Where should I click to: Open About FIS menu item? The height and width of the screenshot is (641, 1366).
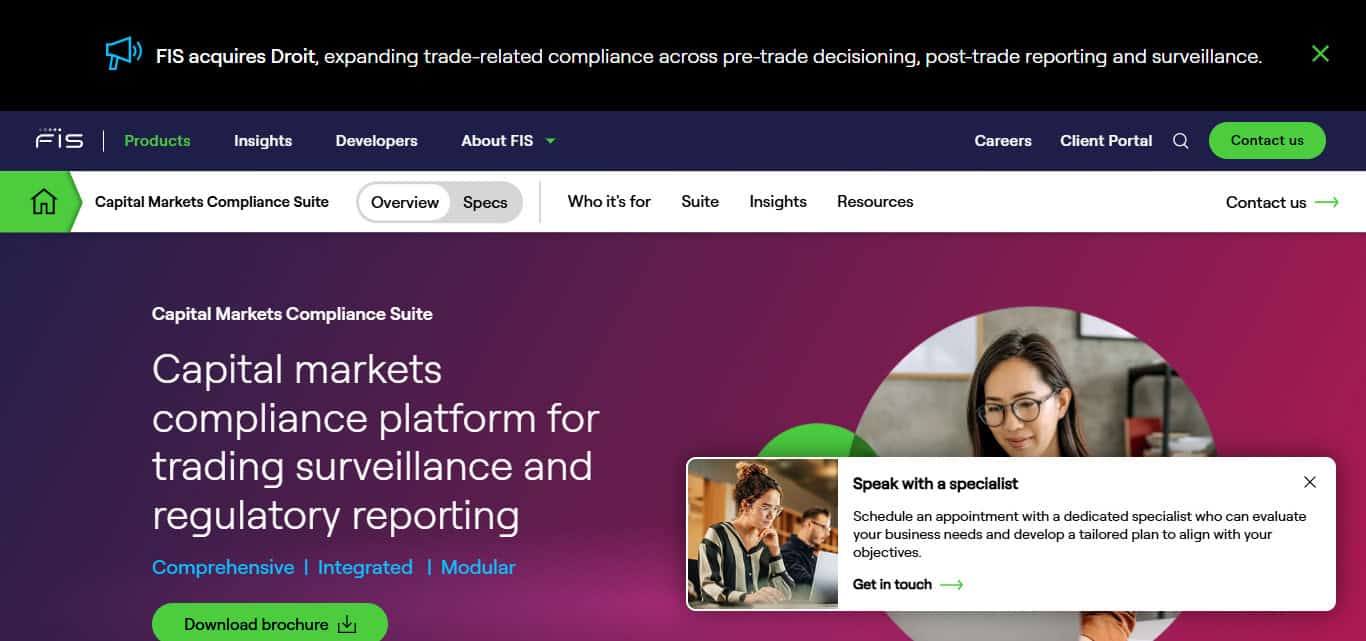pyautogui.click(x=497, y=141)
